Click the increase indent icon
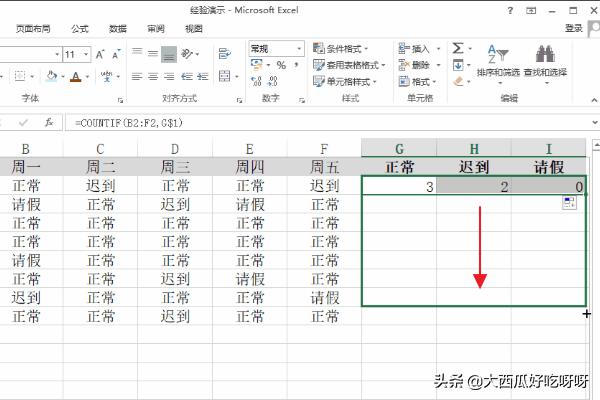 point(204,77)
